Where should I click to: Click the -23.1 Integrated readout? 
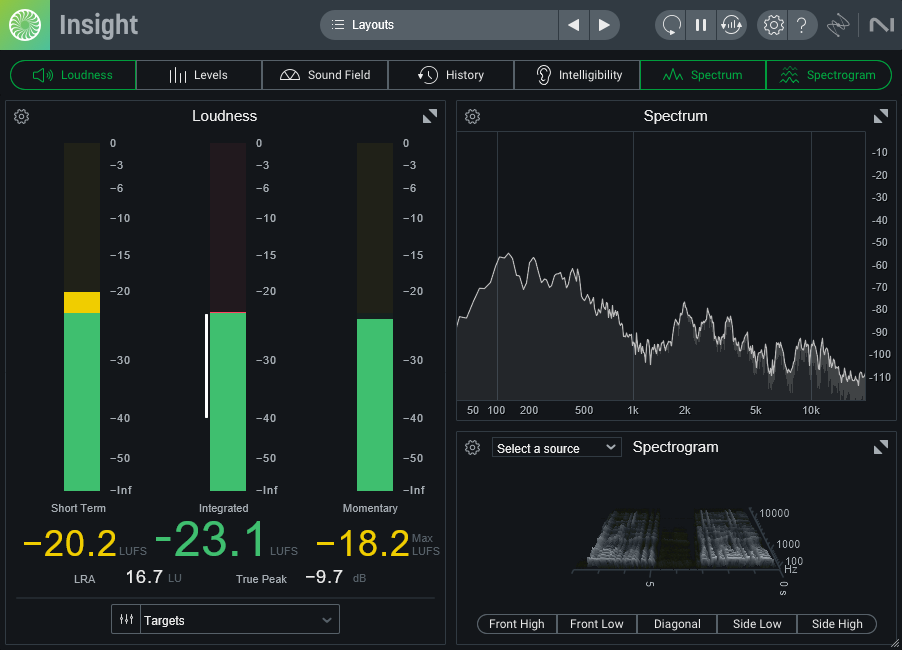pyautogui.click(x=211, y=539)
